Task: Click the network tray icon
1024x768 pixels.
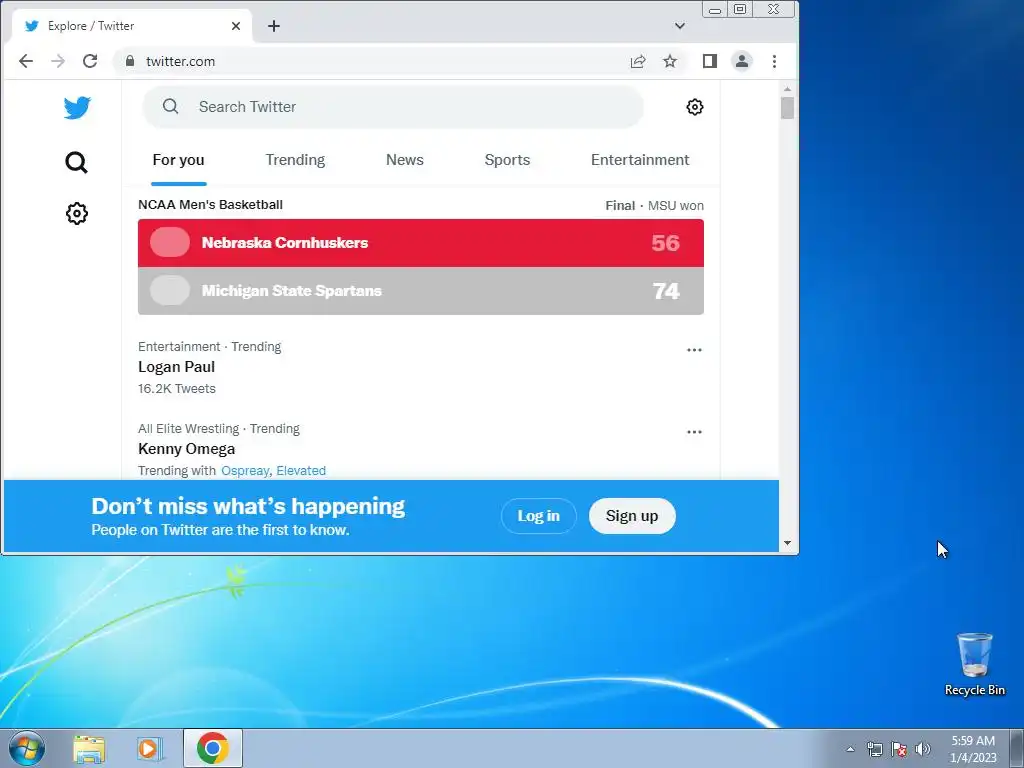Action: [x=874, y=749]
